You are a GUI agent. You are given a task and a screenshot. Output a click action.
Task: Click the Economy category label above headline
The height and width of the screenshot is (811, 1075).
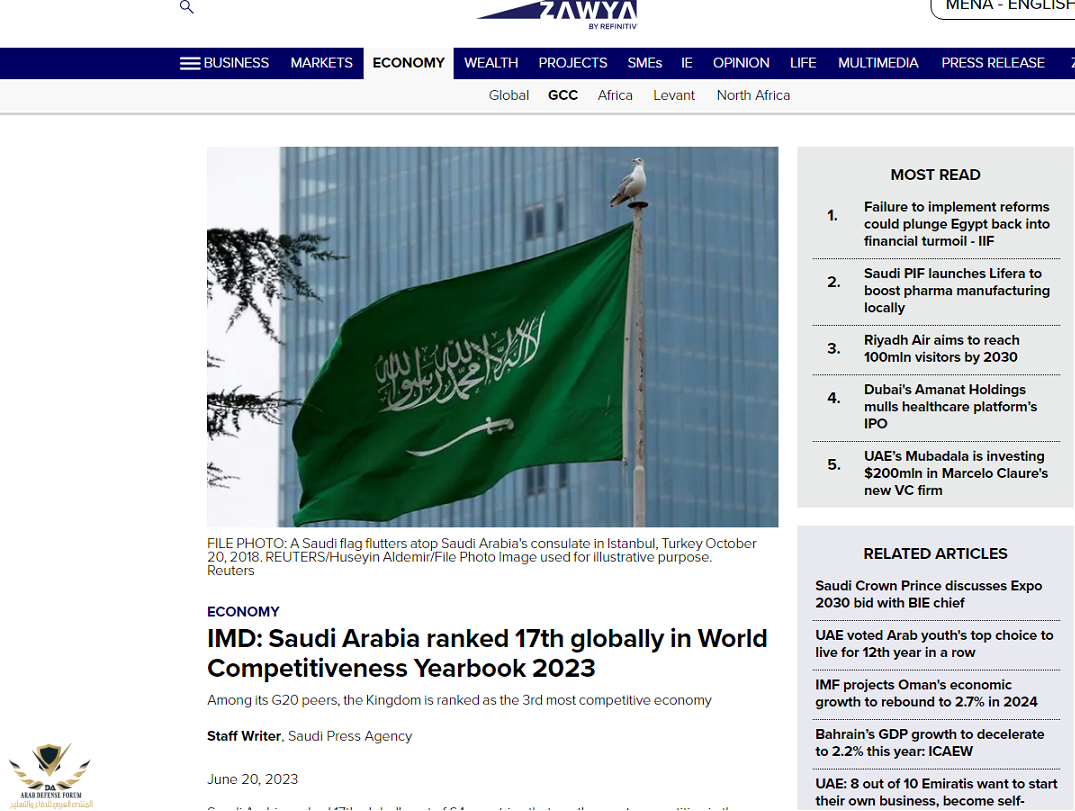point(243,612)
